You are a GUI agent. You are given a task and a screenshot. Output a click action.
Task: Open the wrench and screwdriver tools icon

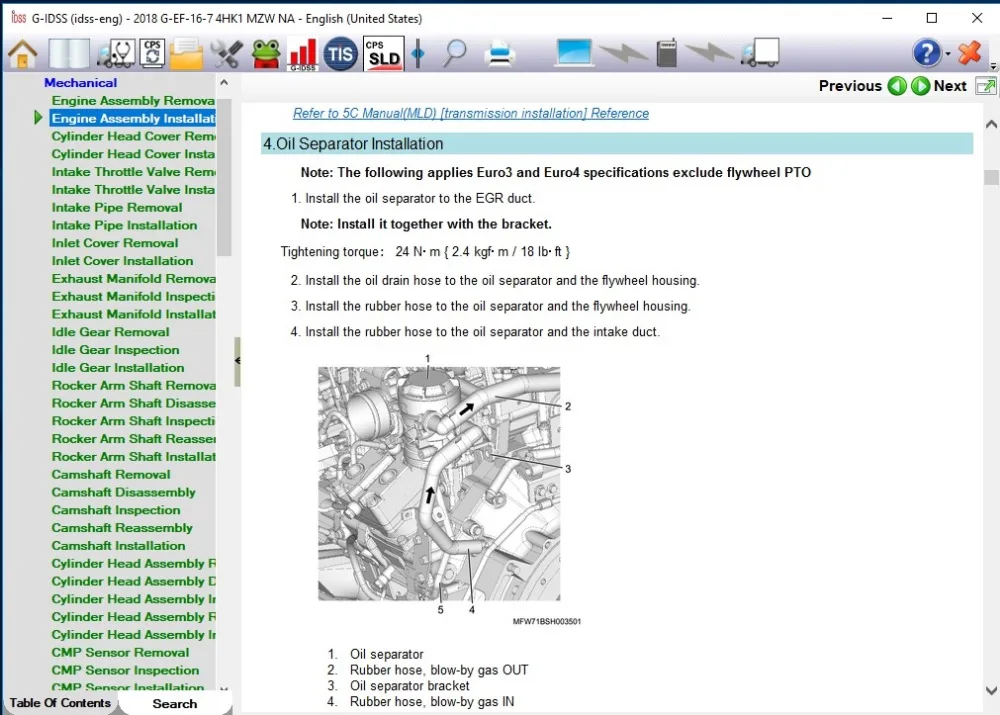[x=226, y=54]
